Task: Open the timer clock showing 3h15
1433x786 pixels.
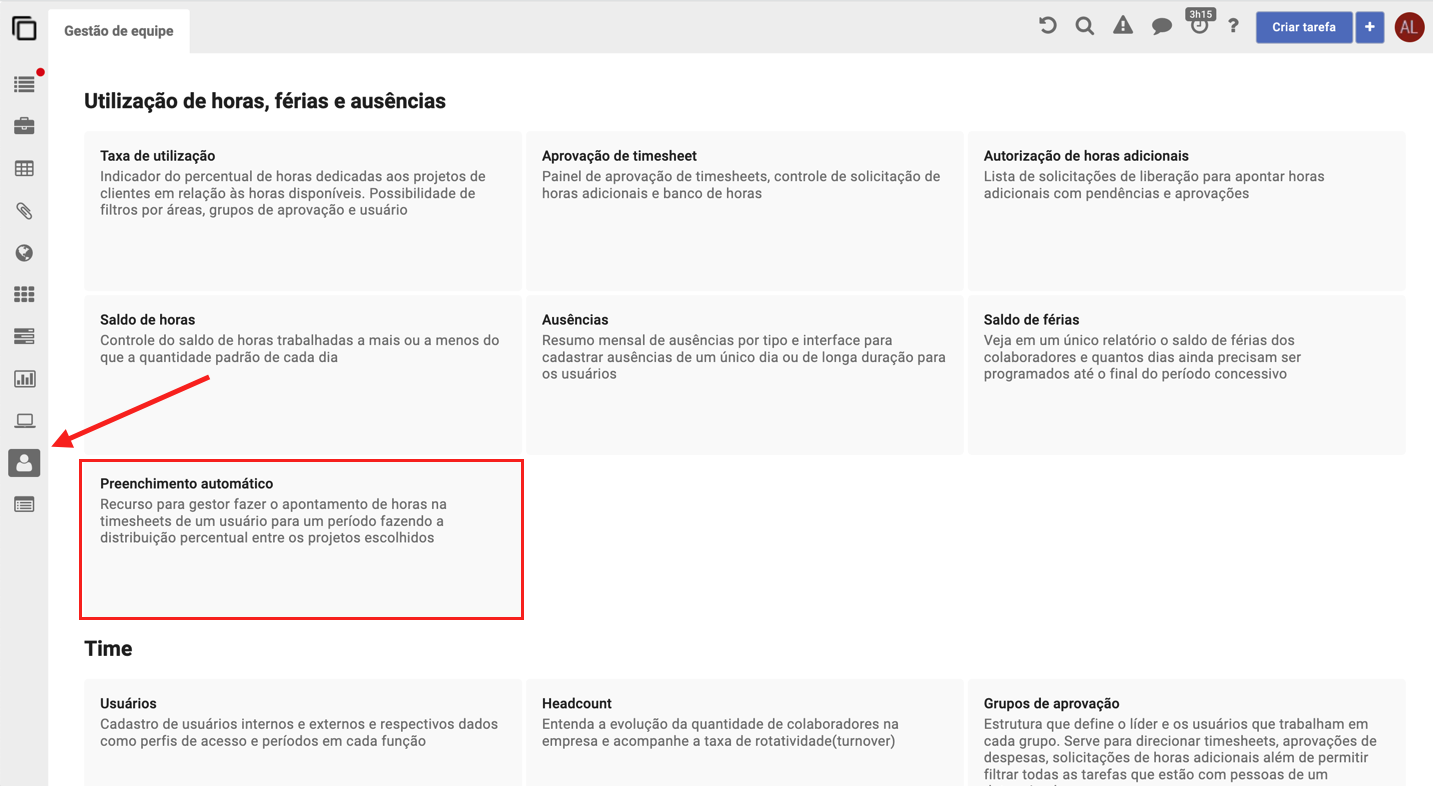Action: coord(1199,26)
